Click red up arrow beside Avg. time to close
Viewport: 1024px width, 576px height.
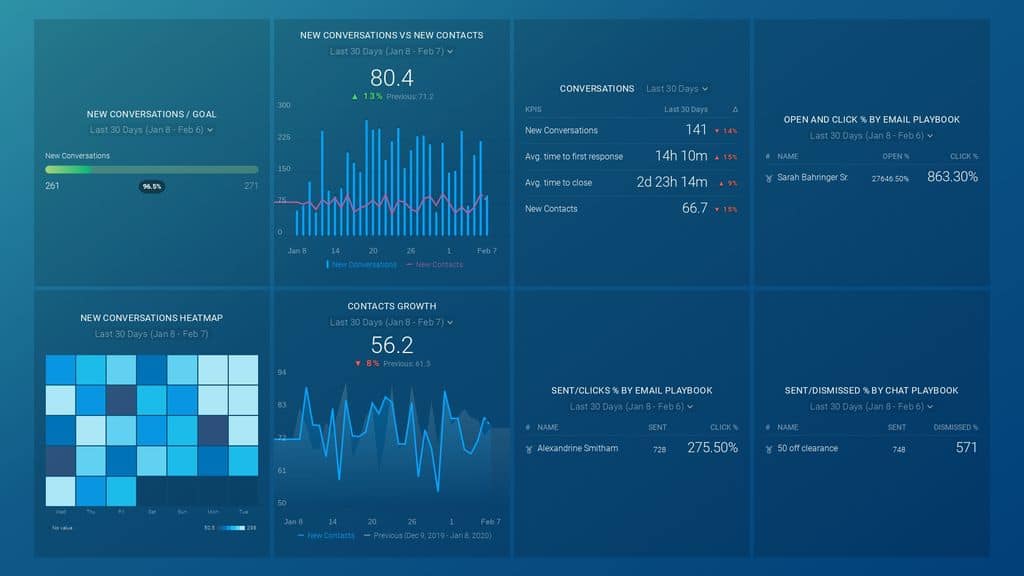(x=718, y=183)
